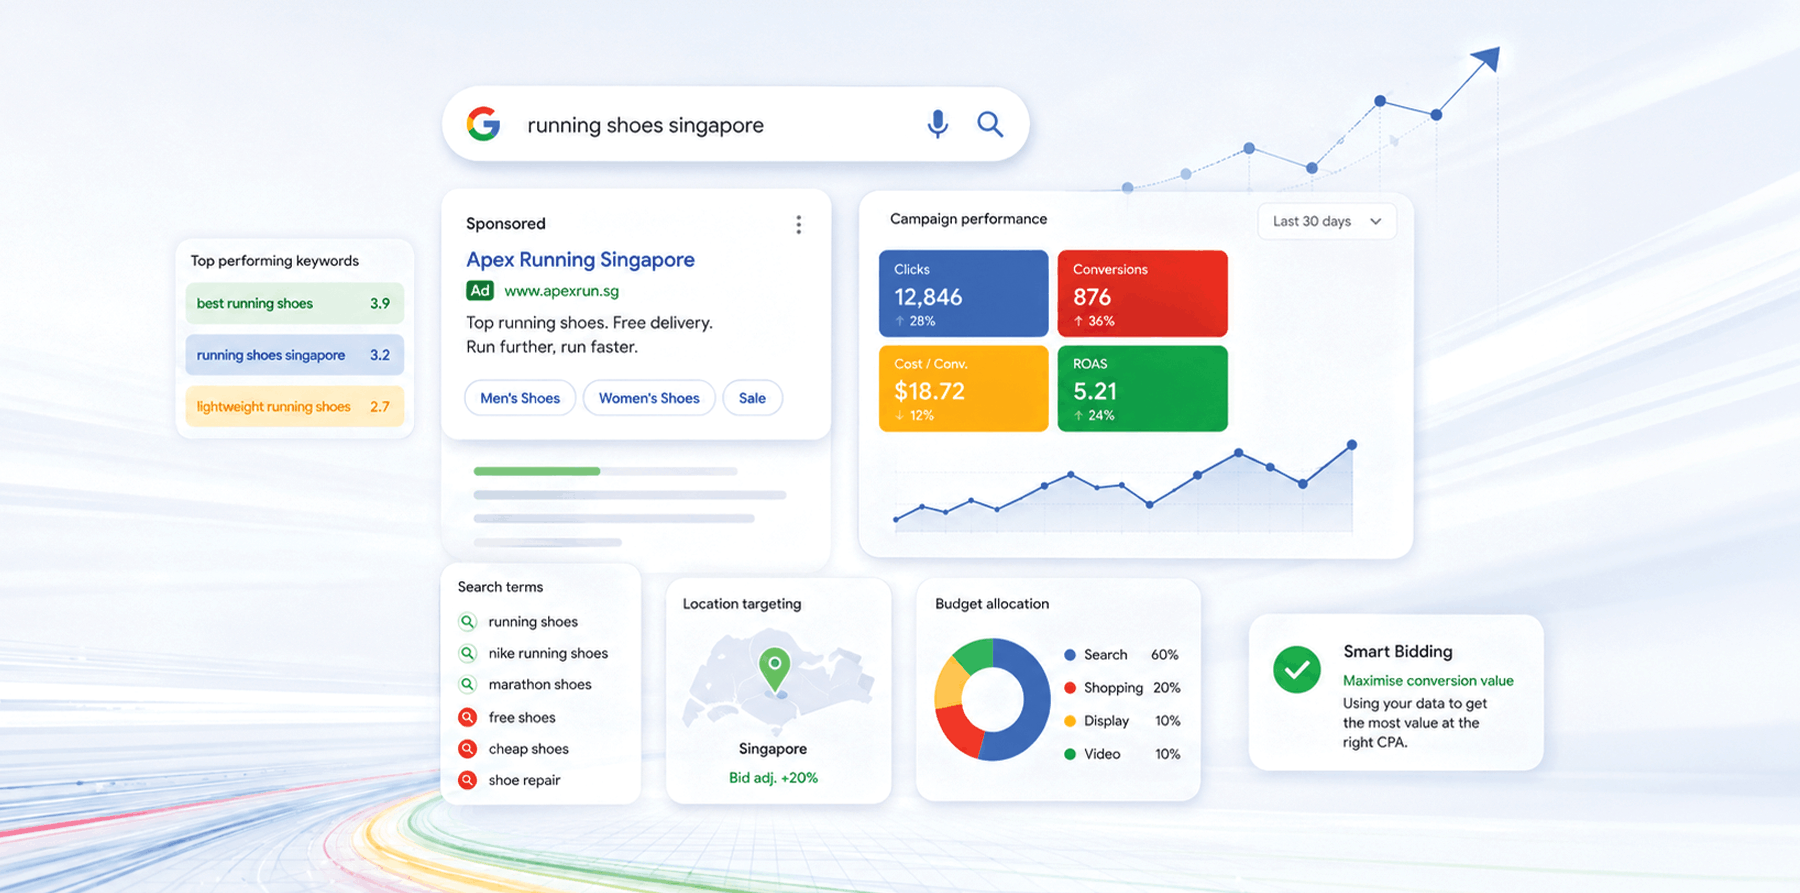
Task: Select the Cost / Conv. metric card
Action: pyautogui.click(x=963, y=388)
